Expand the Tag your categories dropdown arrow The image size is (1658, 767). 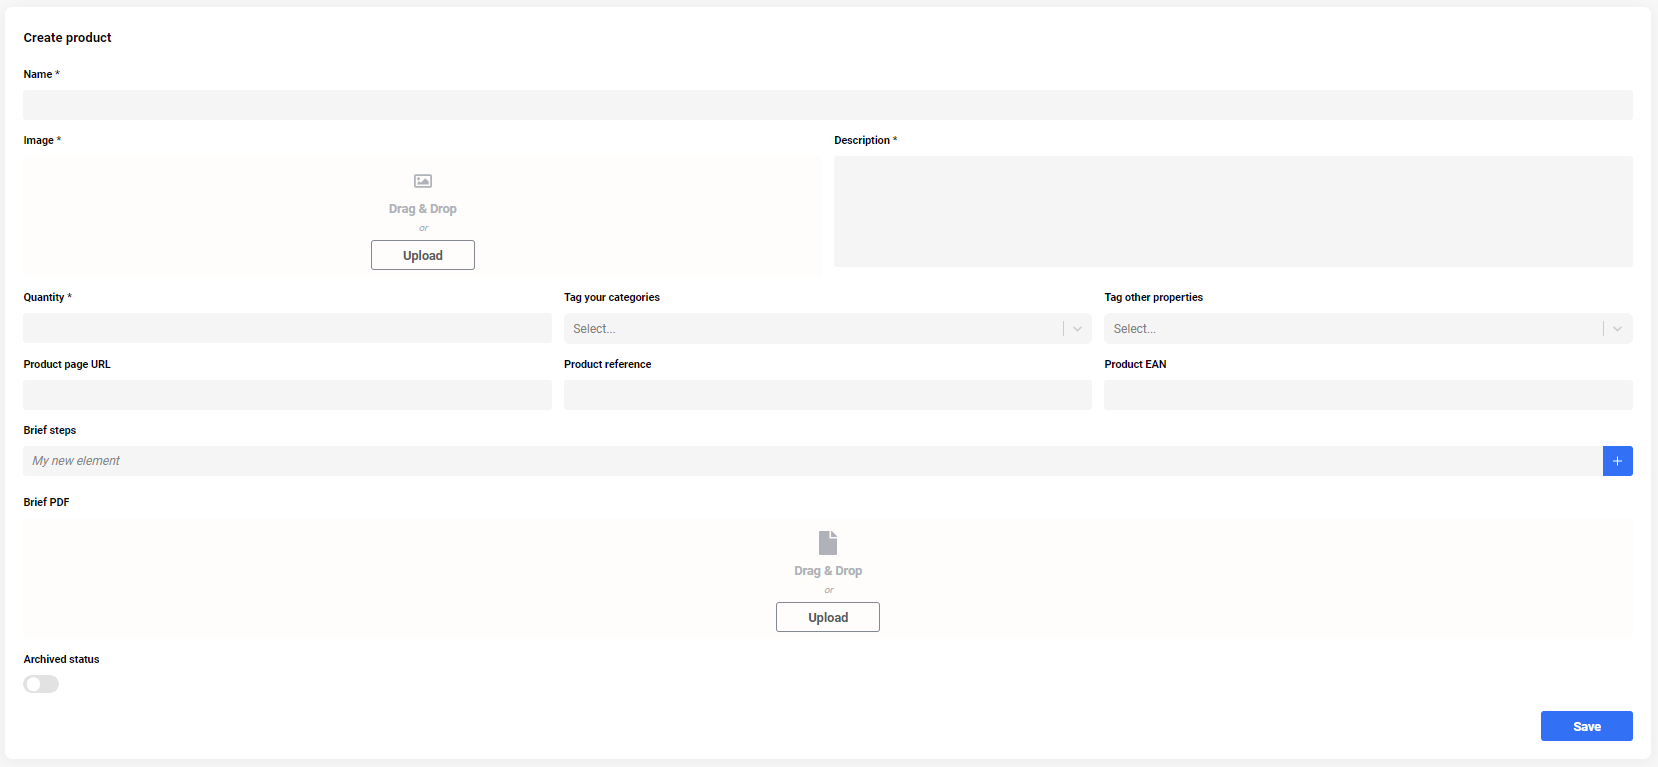pos(1077,329)
